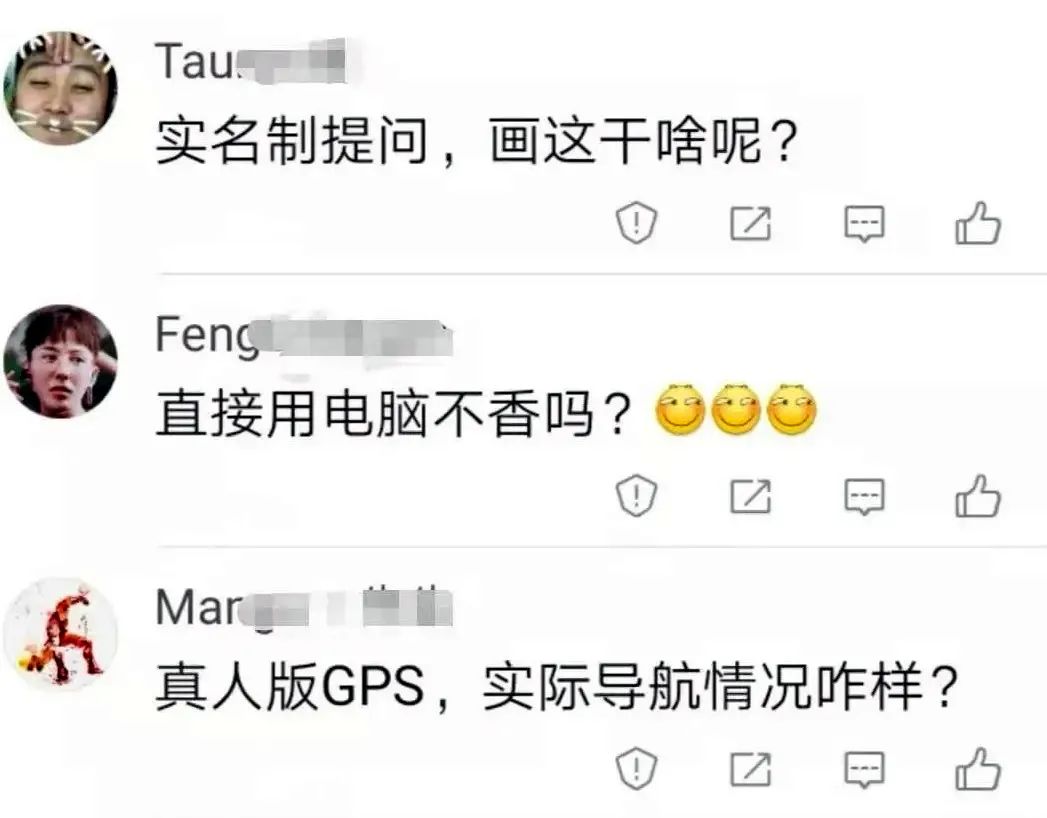Open the Mar user's running figure avatar
Image resolution: width=1047 pixels, height=818 pixels.
coord(60,634)
